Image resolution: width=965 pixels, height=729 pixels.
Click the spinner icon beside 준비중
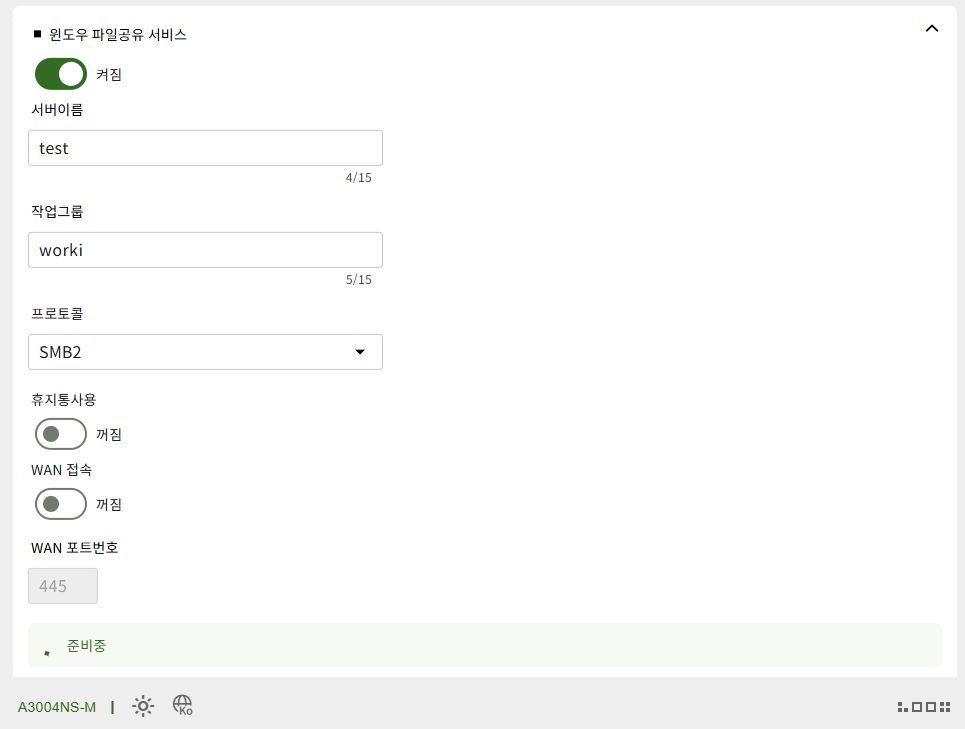click(47, 653)
